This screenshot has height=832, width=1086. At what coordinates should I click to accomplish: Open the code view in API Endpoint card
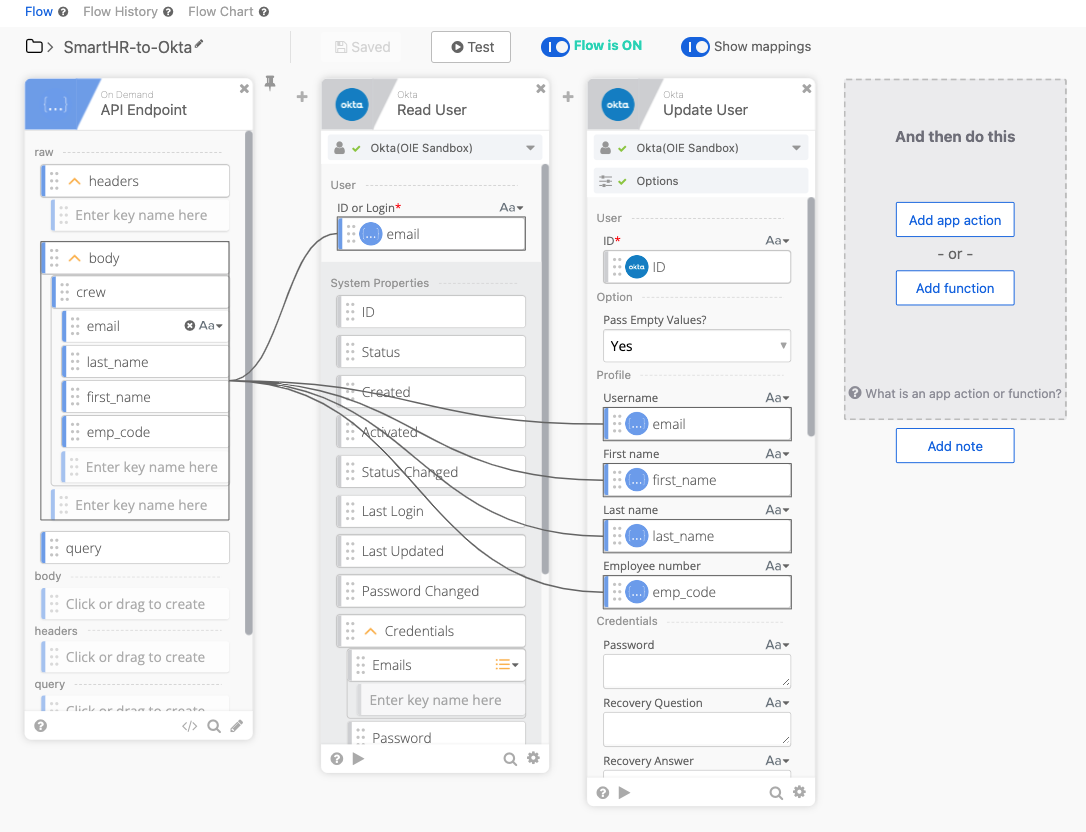190,725
